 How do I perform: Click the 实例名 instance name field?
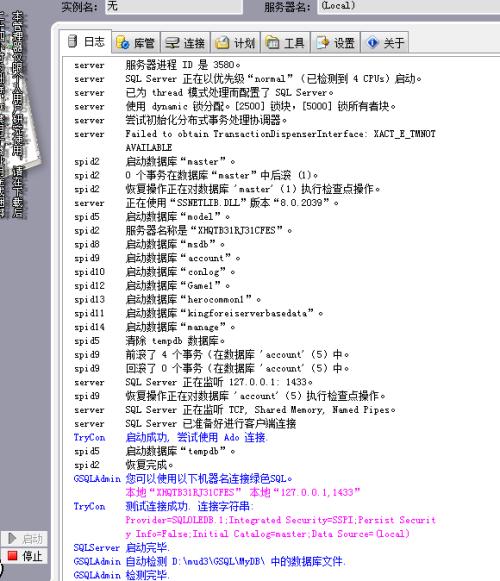pos(174,6)
